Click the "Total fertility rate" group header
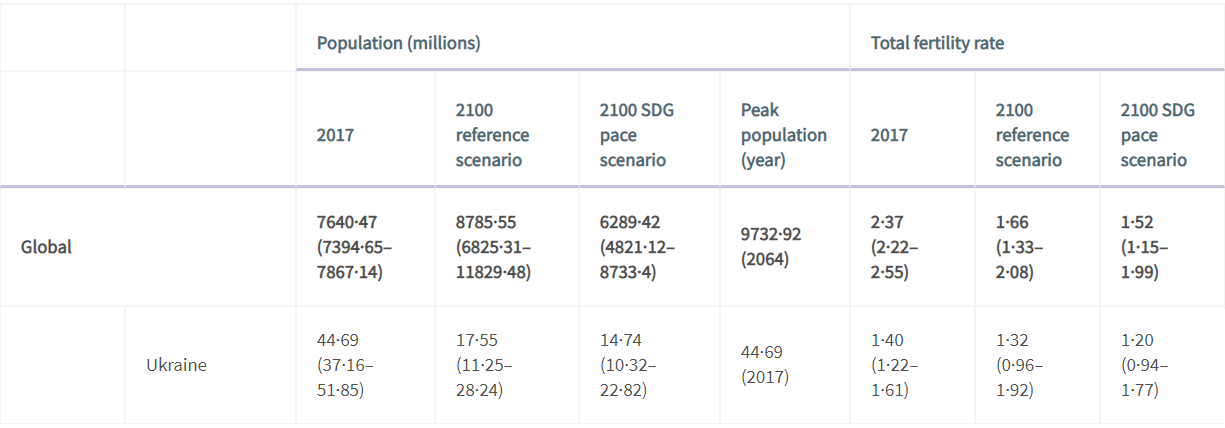Screen dimensions: 1225x428 click(x=937, y=43)
